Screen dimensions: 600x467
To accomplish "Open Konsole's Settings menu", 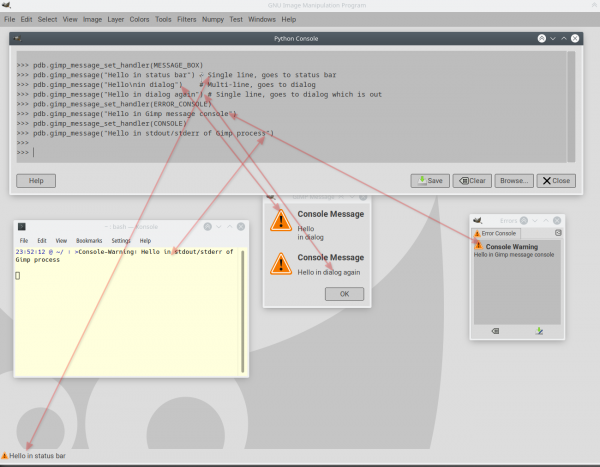I will pos(121,240).
